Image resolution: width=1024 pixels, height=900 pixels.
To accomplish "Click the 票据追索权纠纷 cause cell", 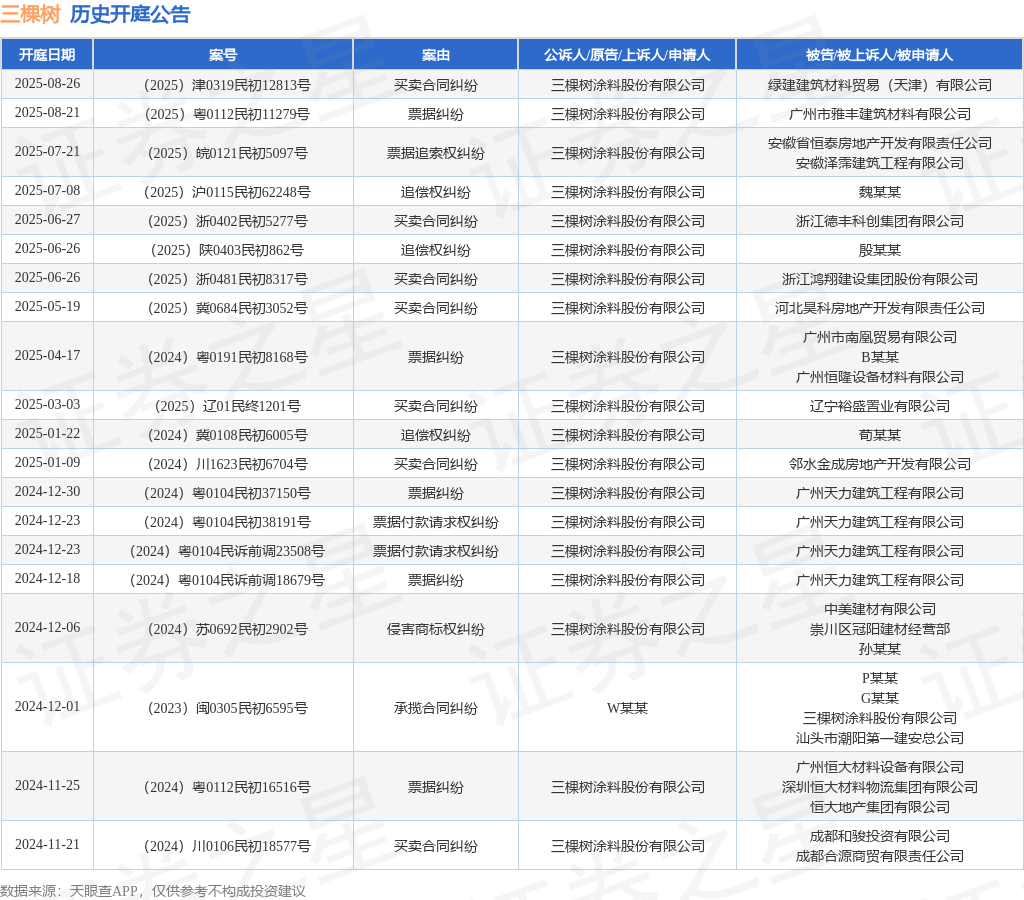I will pos(436,153).
